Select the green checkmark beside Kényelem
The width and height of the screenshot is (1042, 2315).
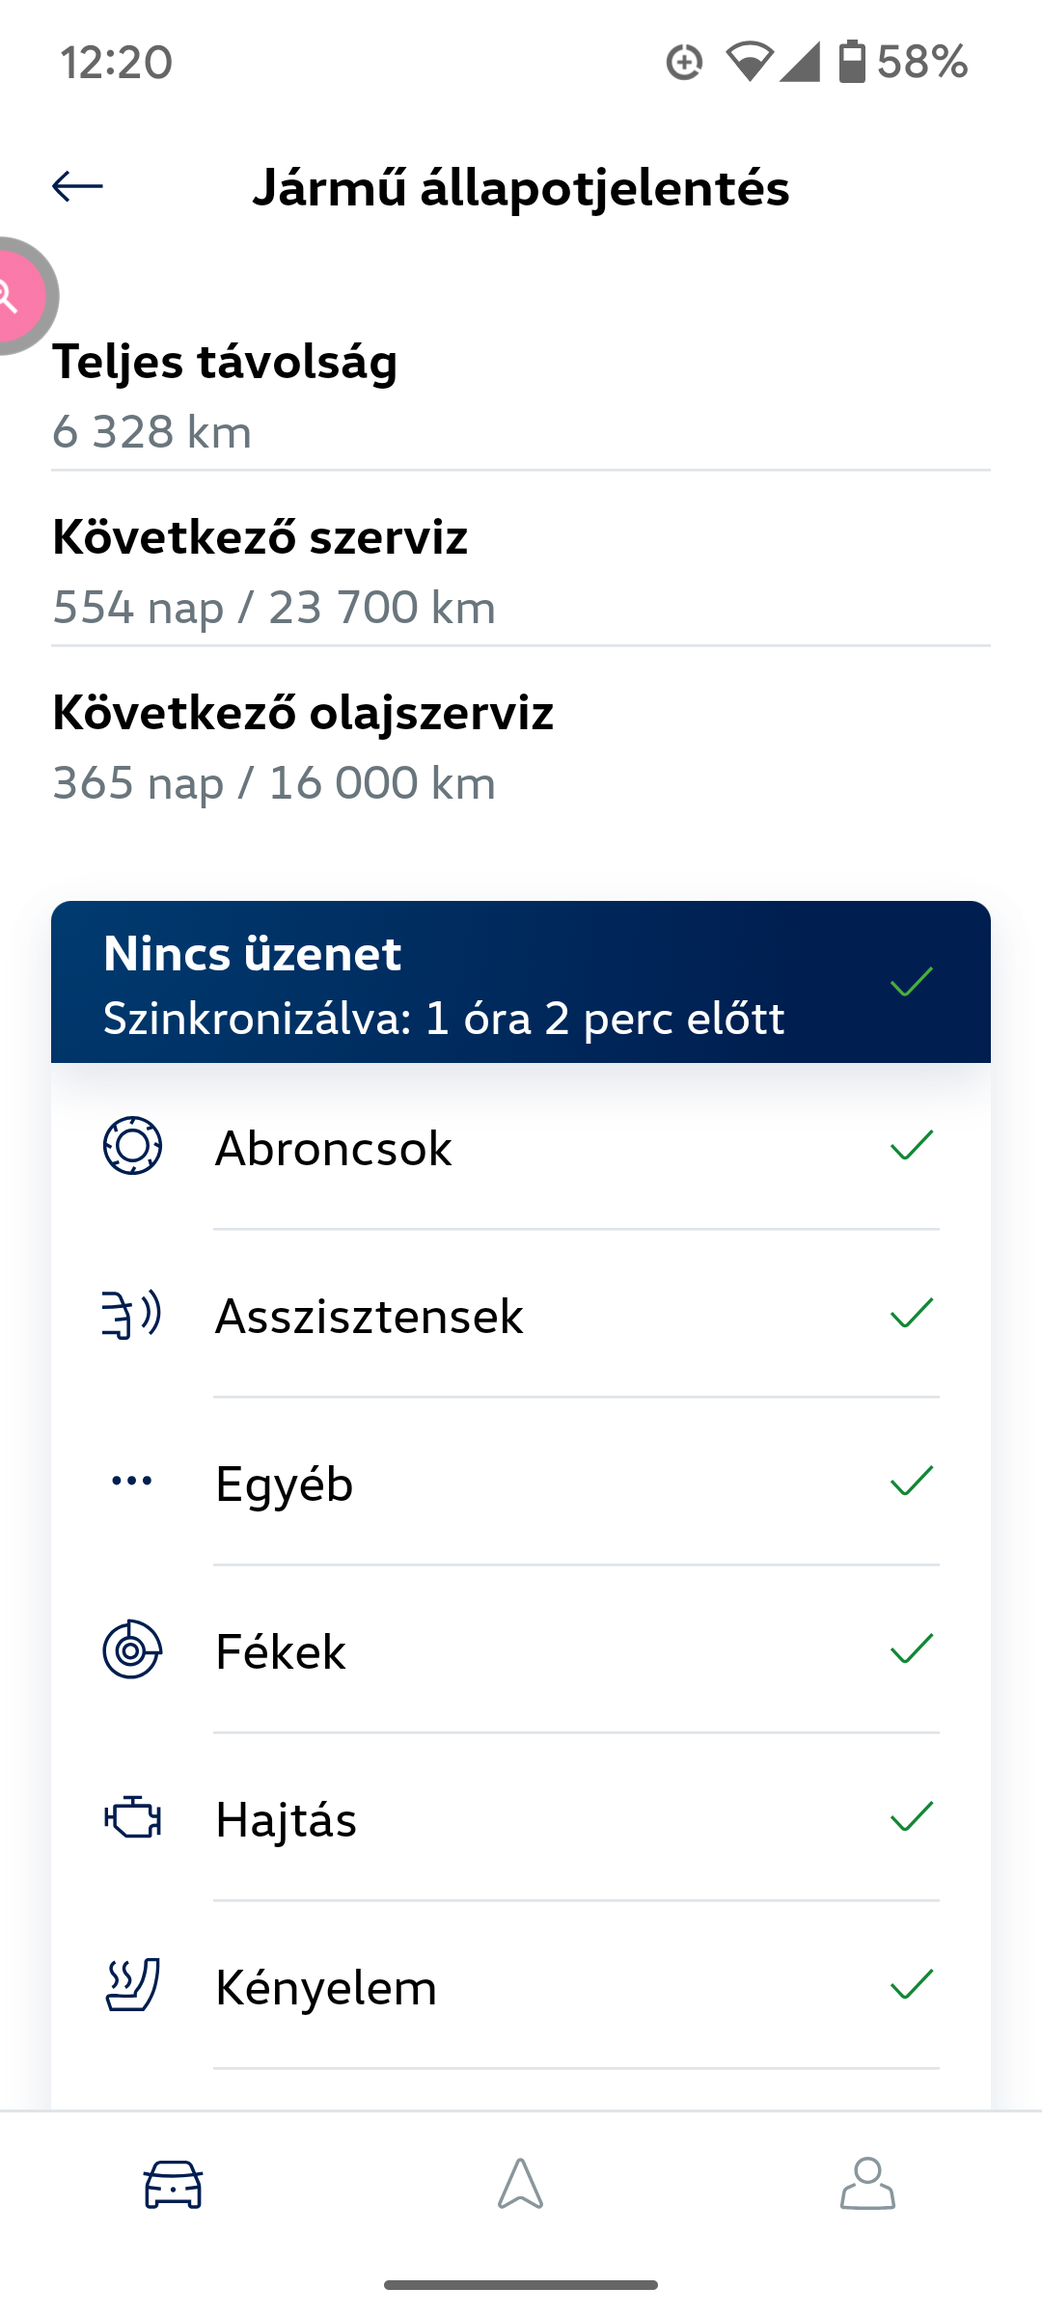[911, 1984]
